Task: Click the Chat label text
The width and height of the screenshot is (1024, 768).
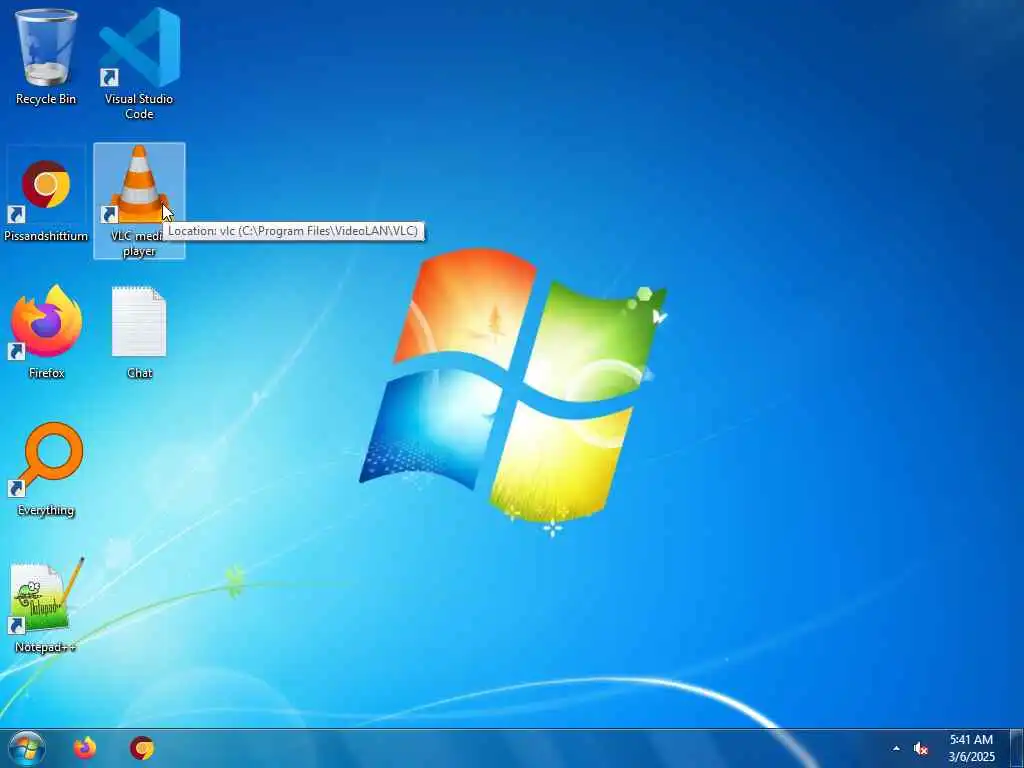Action: (140, 373)
